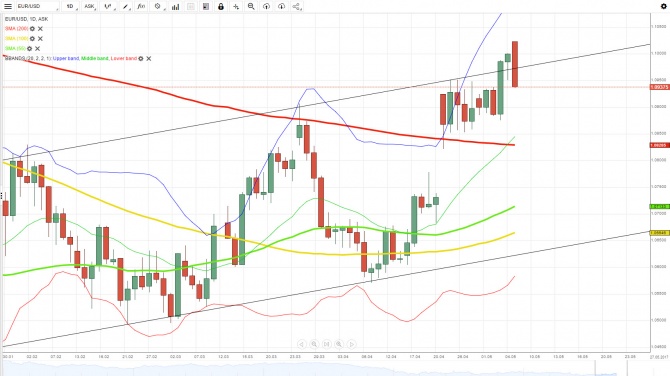
Task: Open the ASK side dropdown
Action: (89, 6)
